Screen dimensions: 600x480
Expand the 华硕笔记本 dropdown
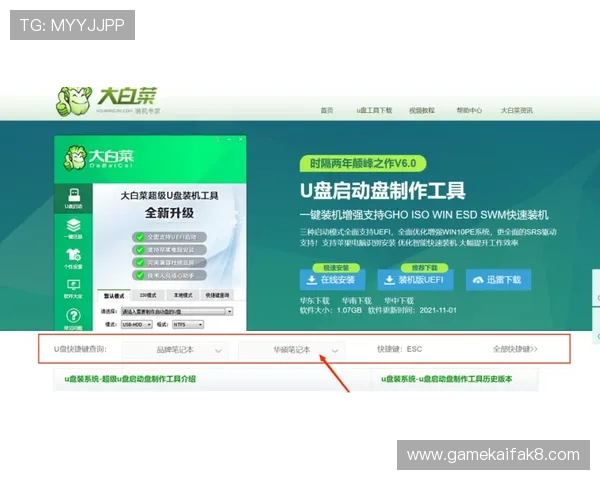(292, 350)
